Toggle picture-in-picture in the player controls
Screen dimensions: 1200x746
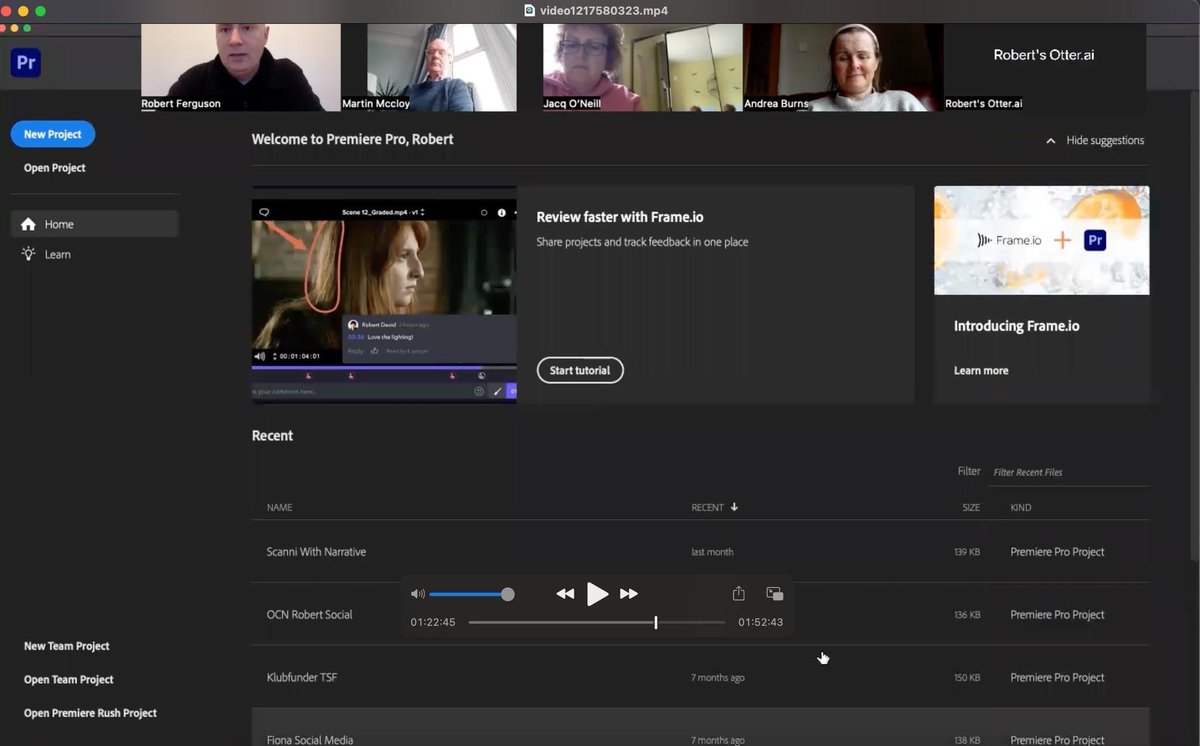pos(774,593)
